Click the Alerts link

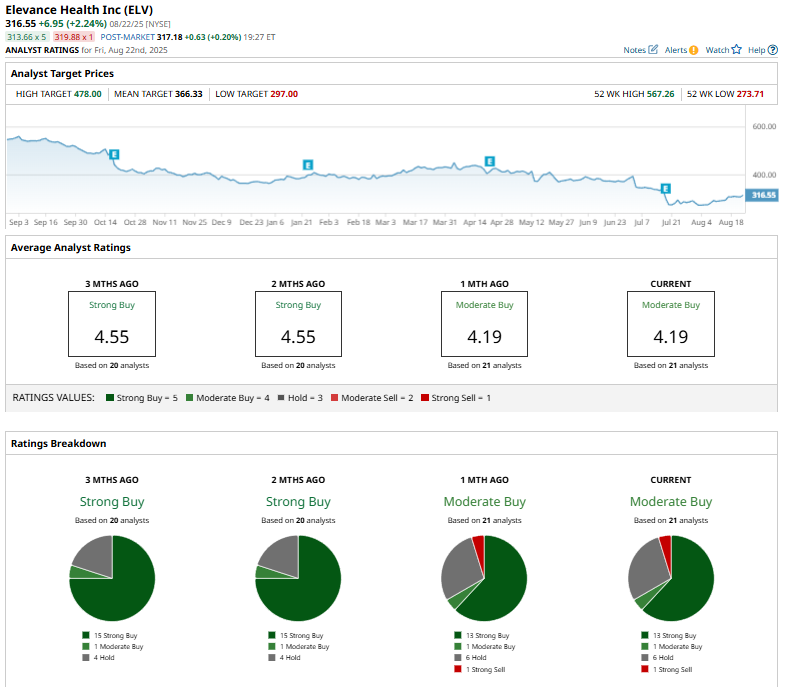[676, 50]
